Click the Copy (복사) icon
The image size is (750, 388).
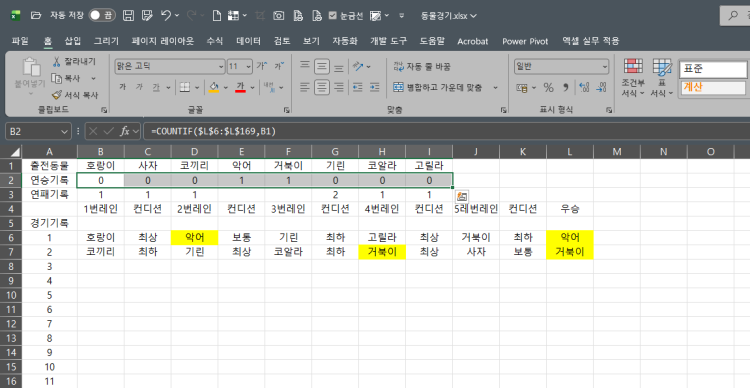coord(57,78)
